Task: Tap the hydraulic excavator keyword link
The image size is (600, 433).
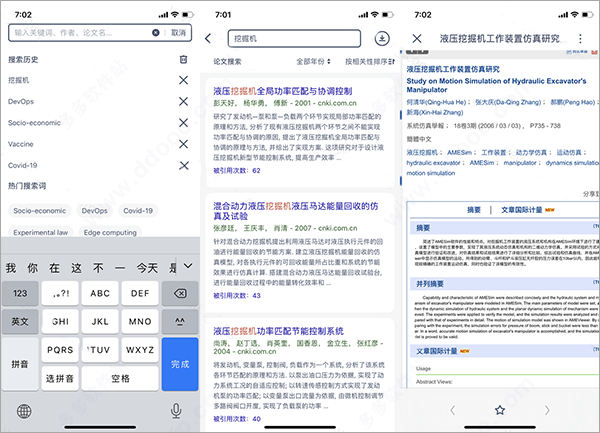Action: pos(433,163)
